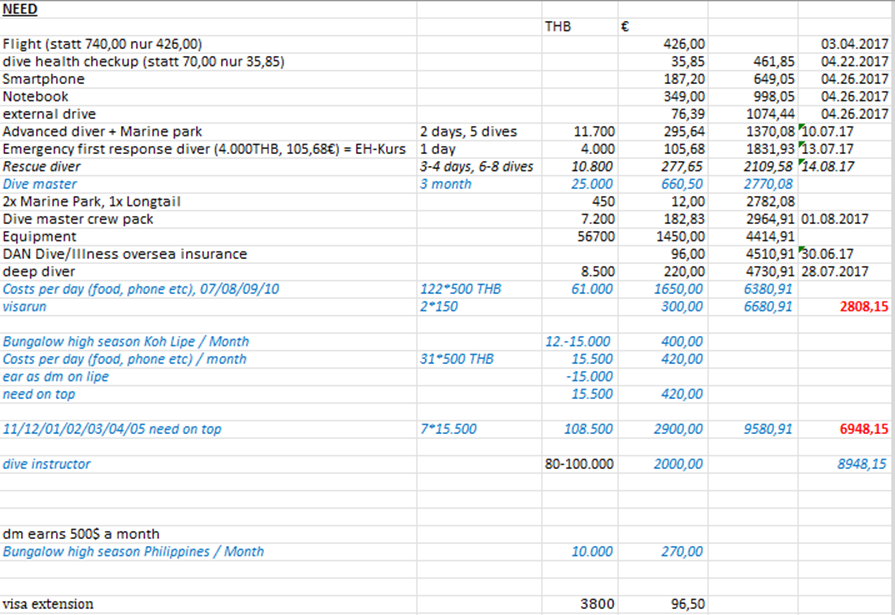This screenshot has height=615, width=895.
Task: Click the Smartphone row label
Action: (44, 79)
